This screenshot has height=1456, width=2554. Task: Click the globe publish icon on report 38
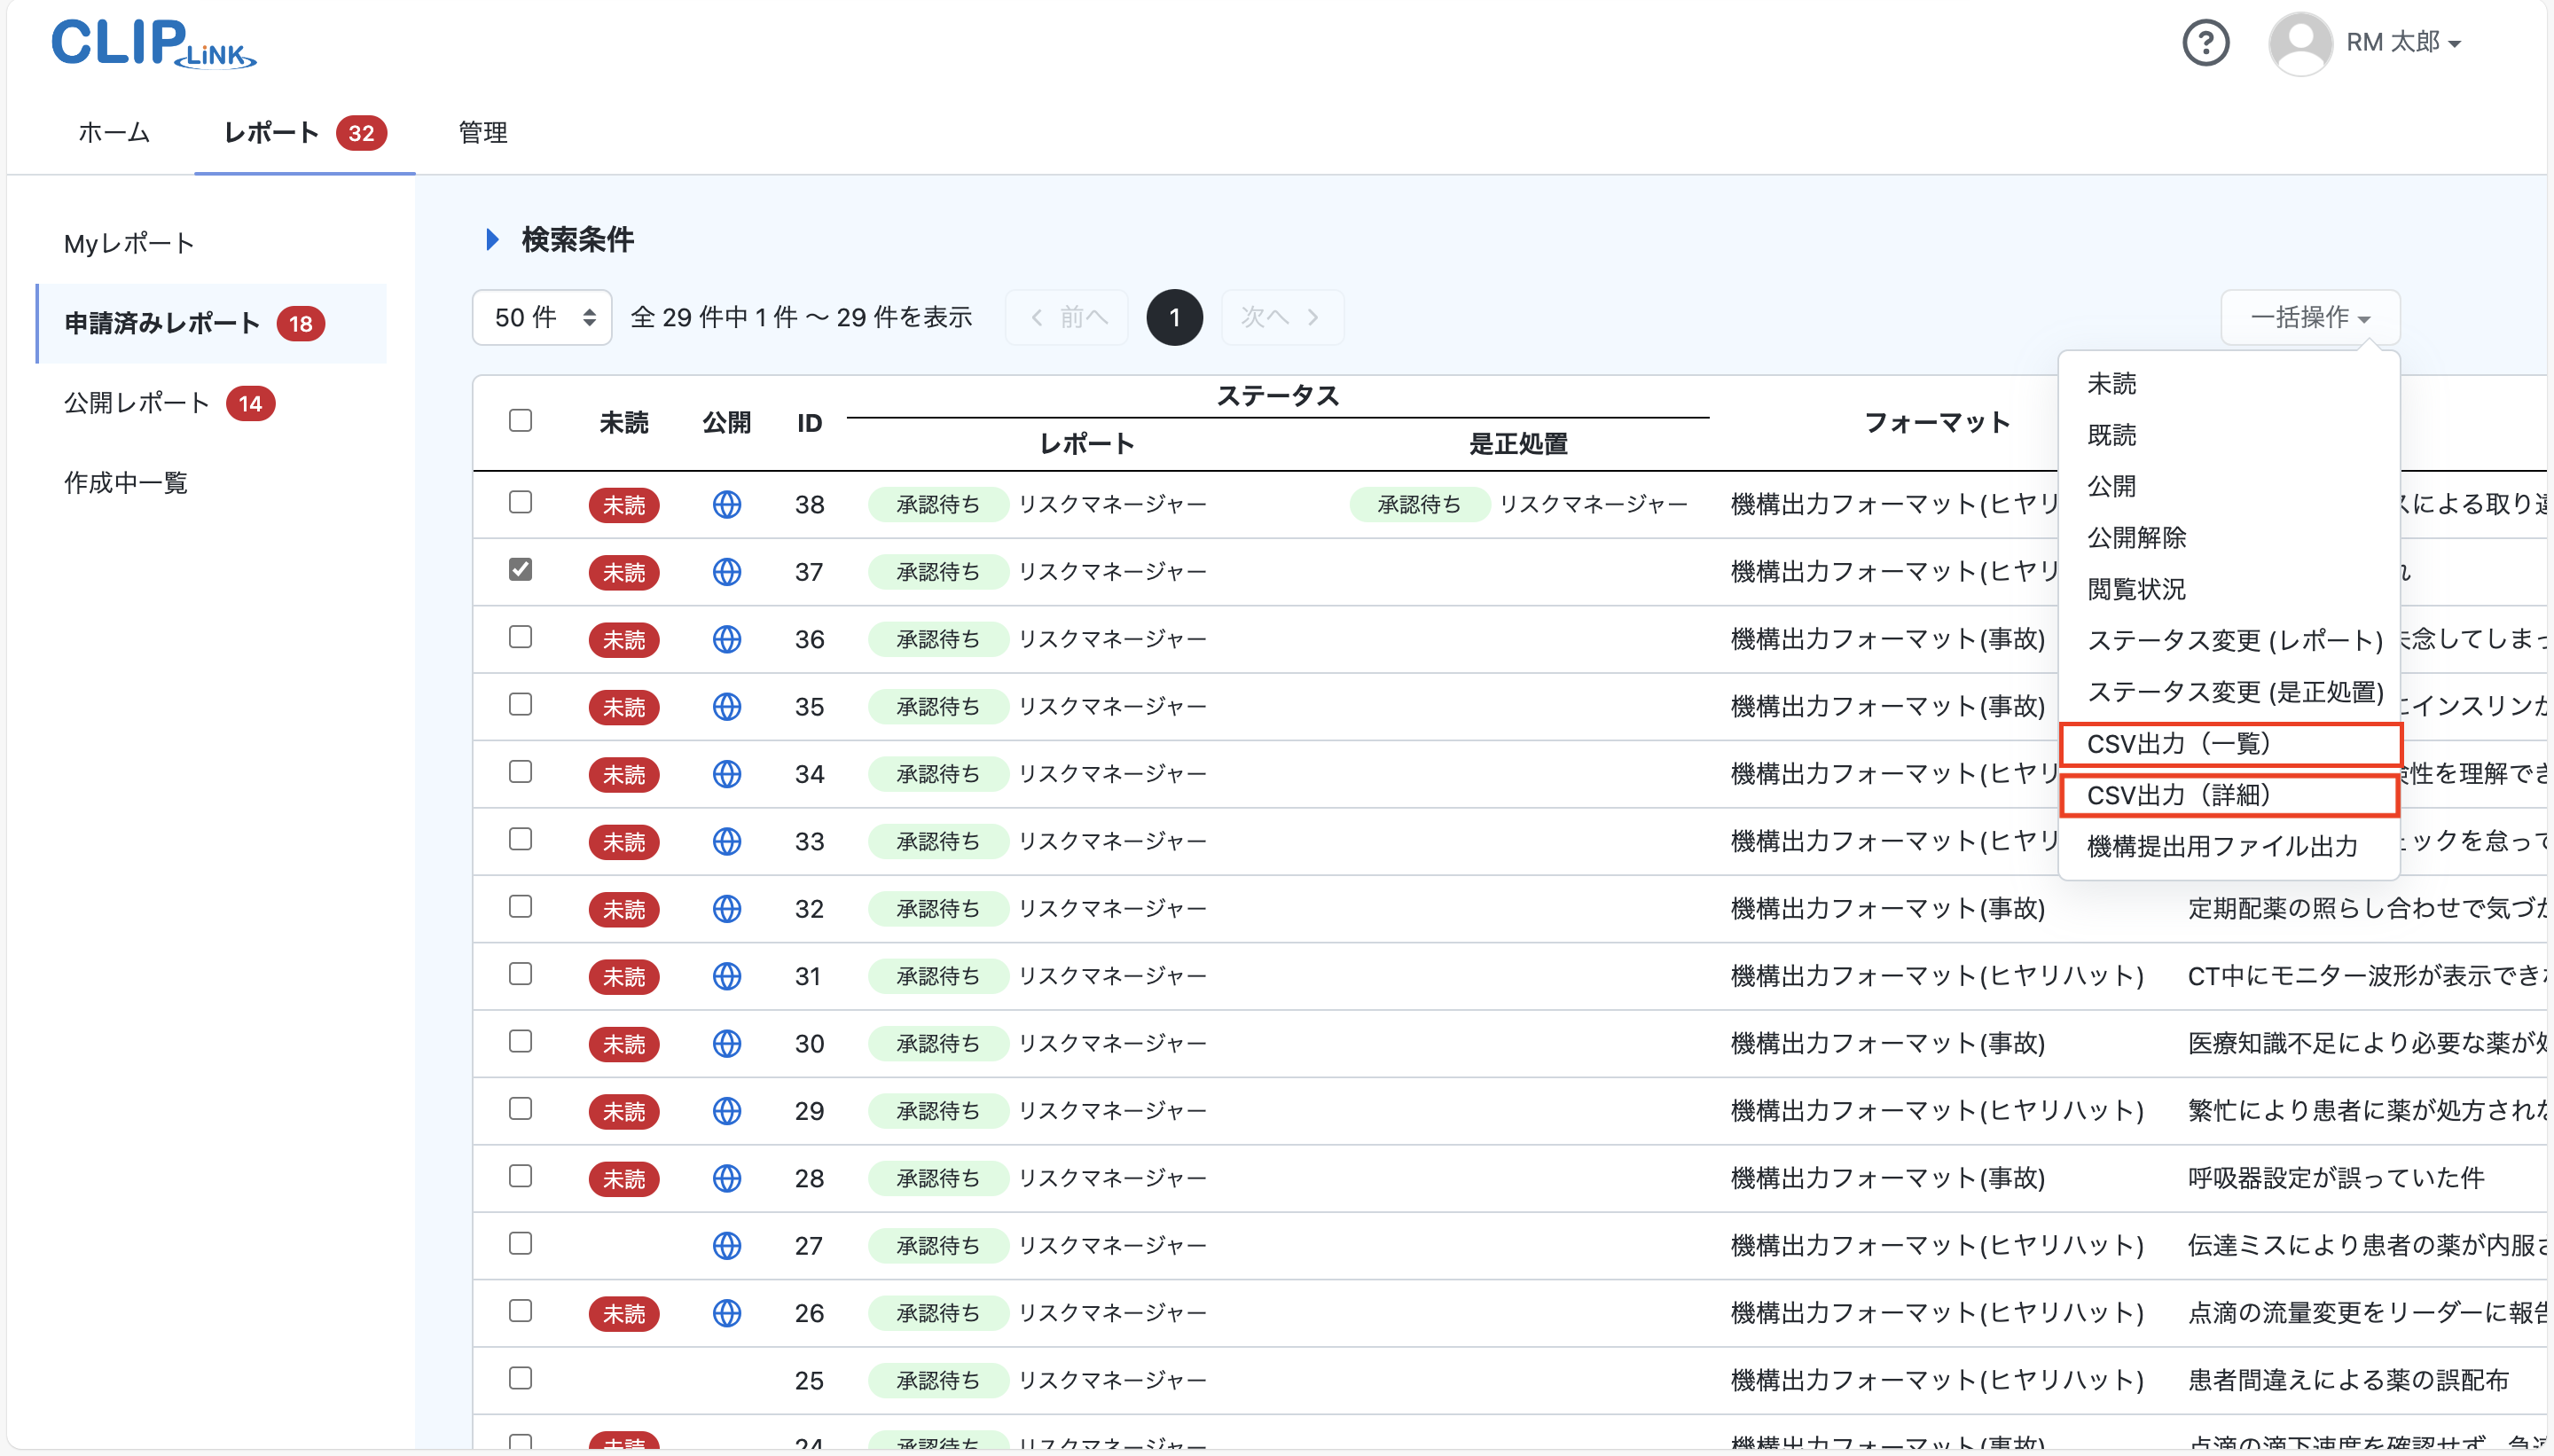(x=727, y=505)
